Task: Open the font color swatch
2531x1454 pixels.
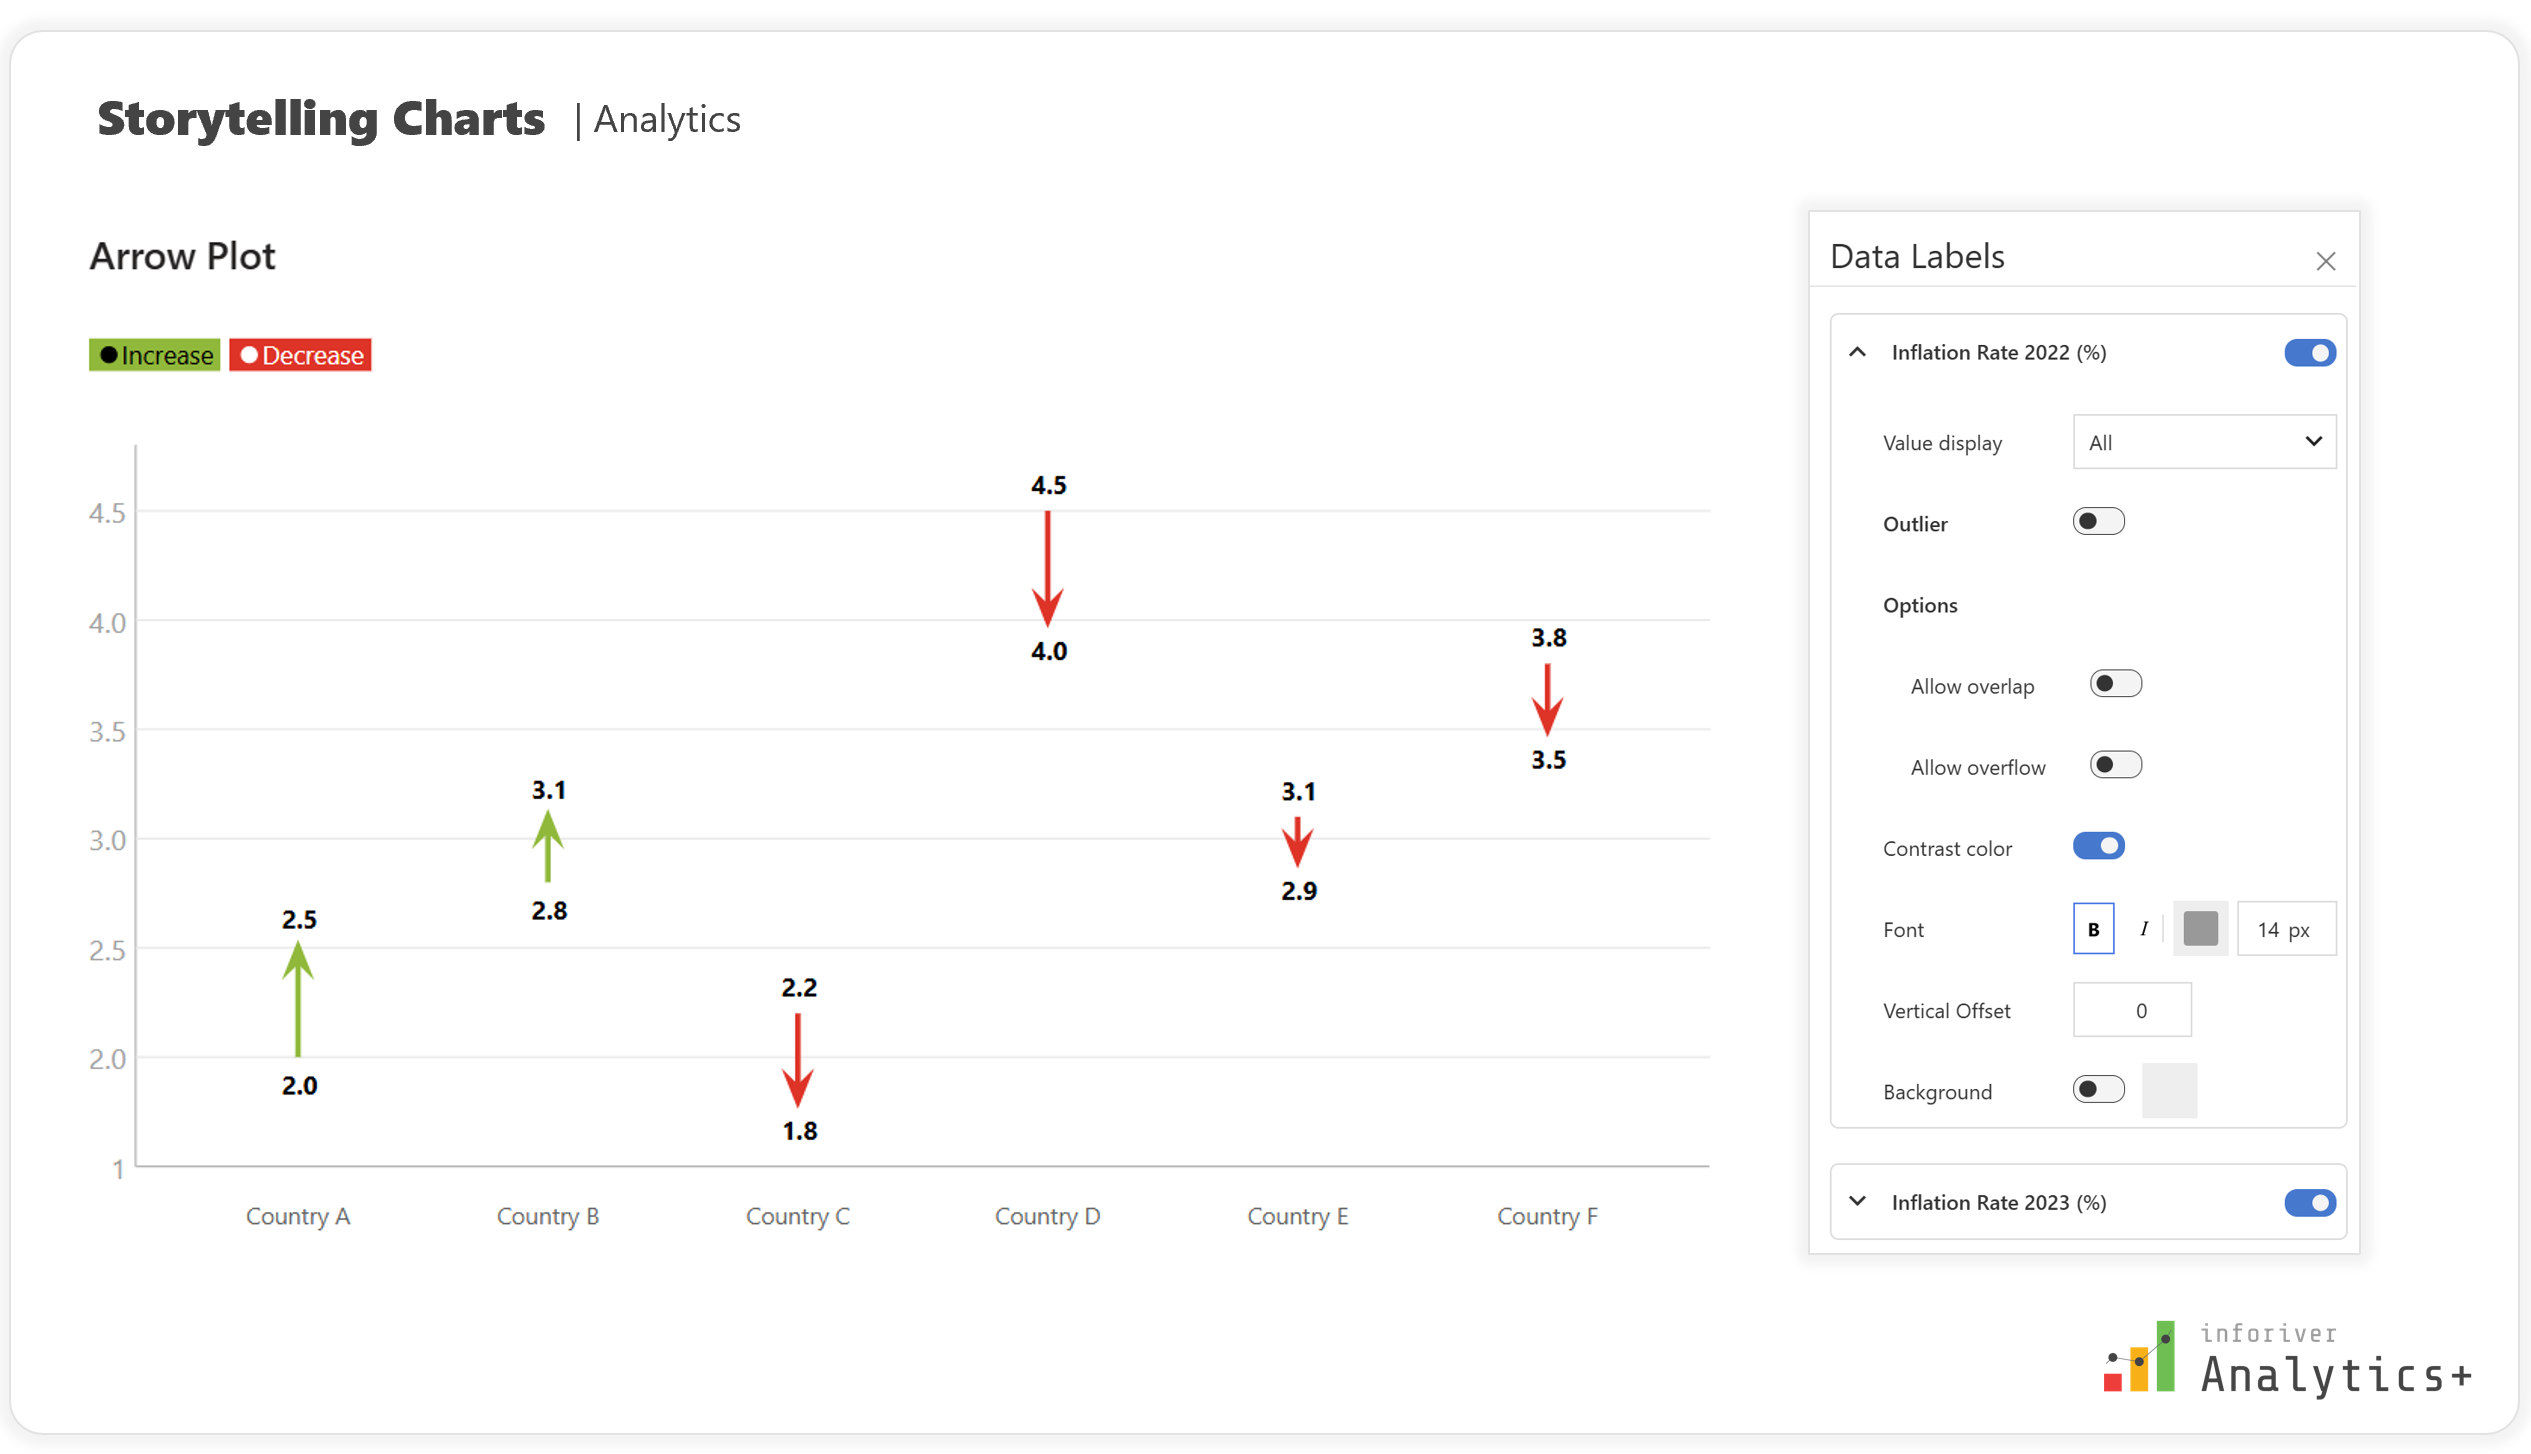Action: pos(2200,929)
